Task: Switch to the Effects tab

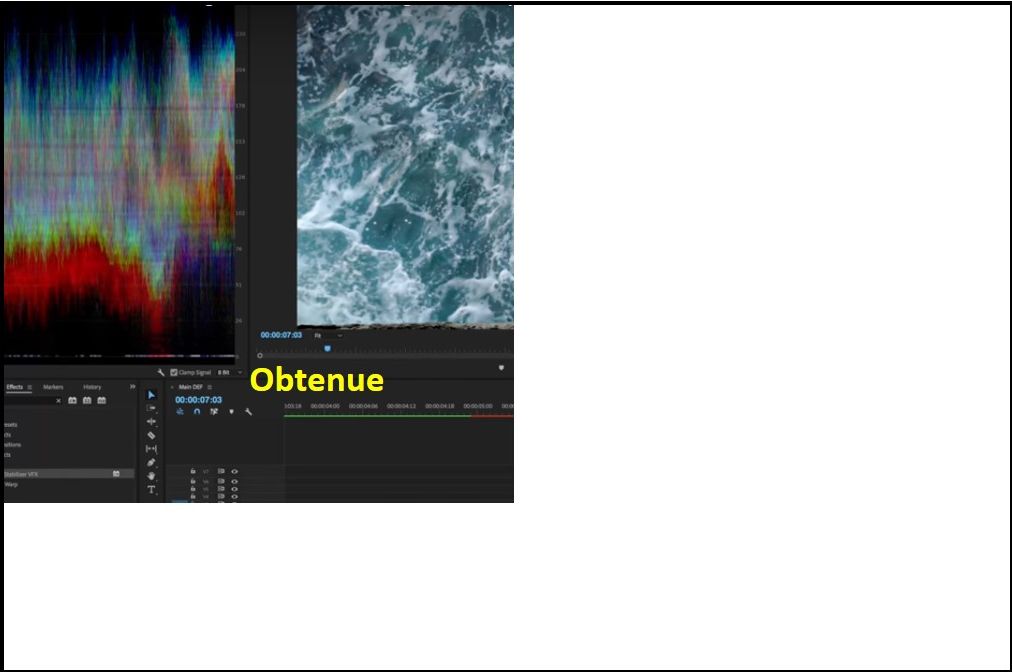Action: (14, 387)
